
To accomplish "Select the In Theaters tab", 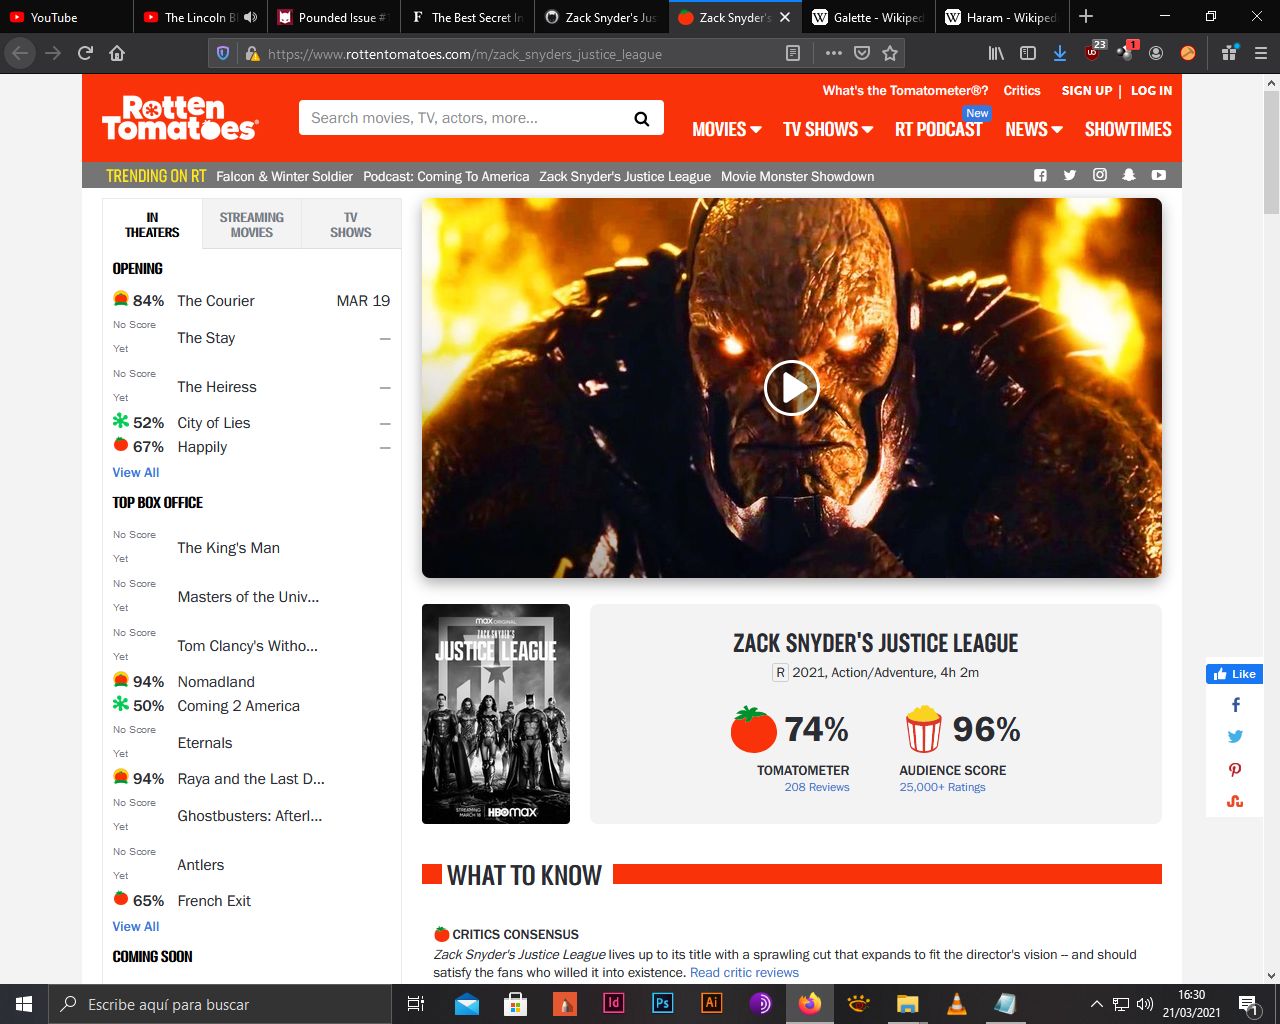I will (x=152, y=224).
